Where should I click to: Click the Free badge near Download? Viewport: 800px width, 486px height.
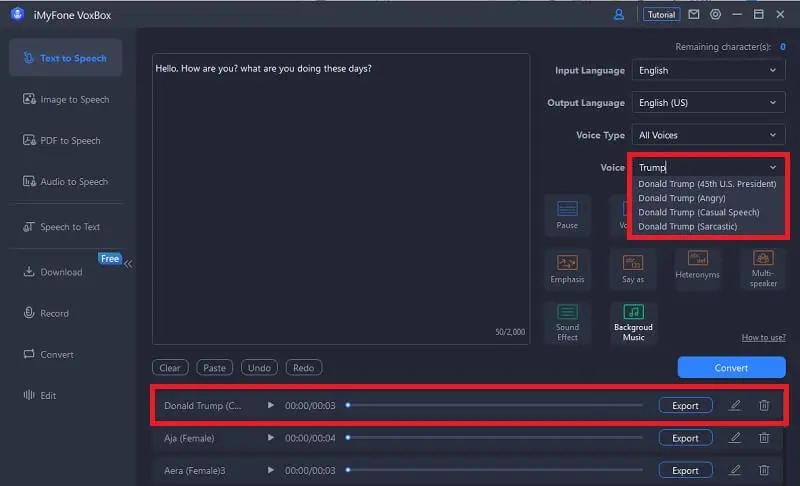tap(110, 259)
